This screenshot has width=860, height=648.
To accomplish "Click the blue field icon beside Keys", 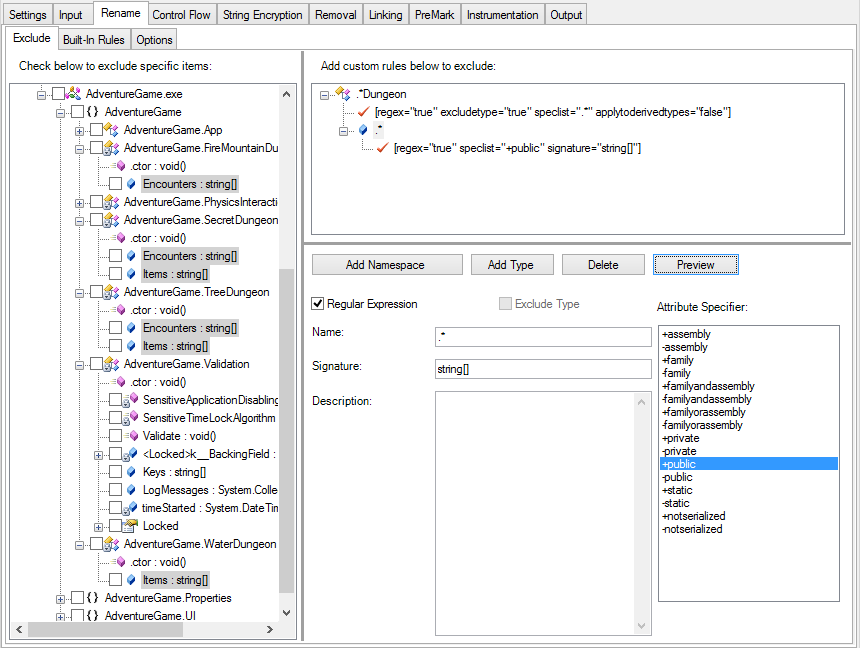I will tap(130, 472).
